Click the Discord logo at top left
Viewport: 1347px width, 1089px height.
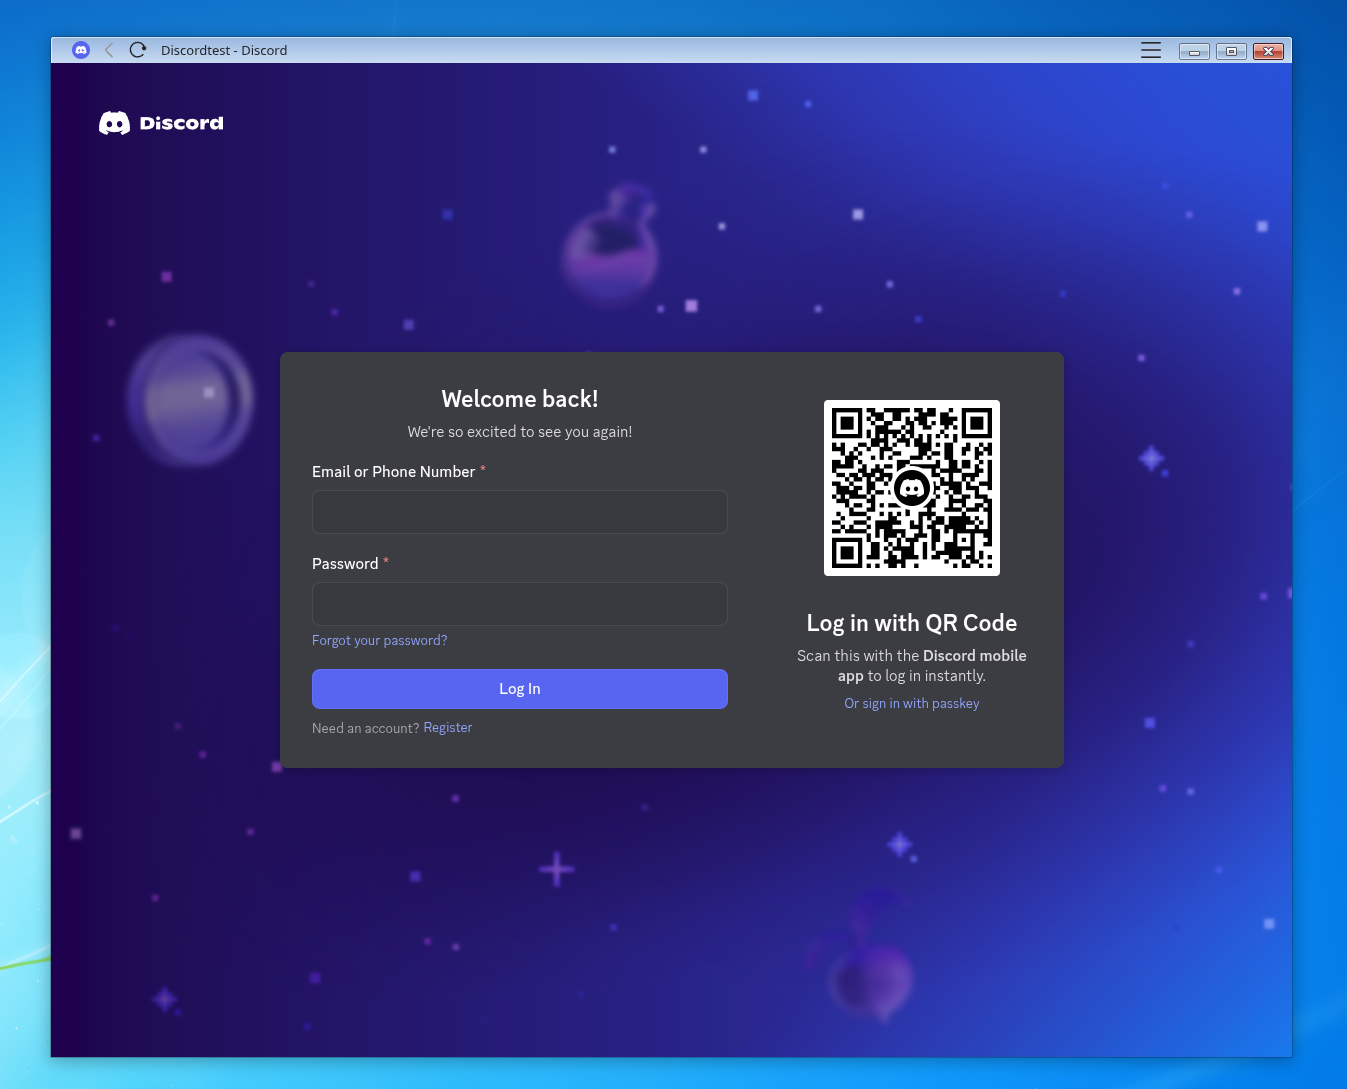(161, 123)
